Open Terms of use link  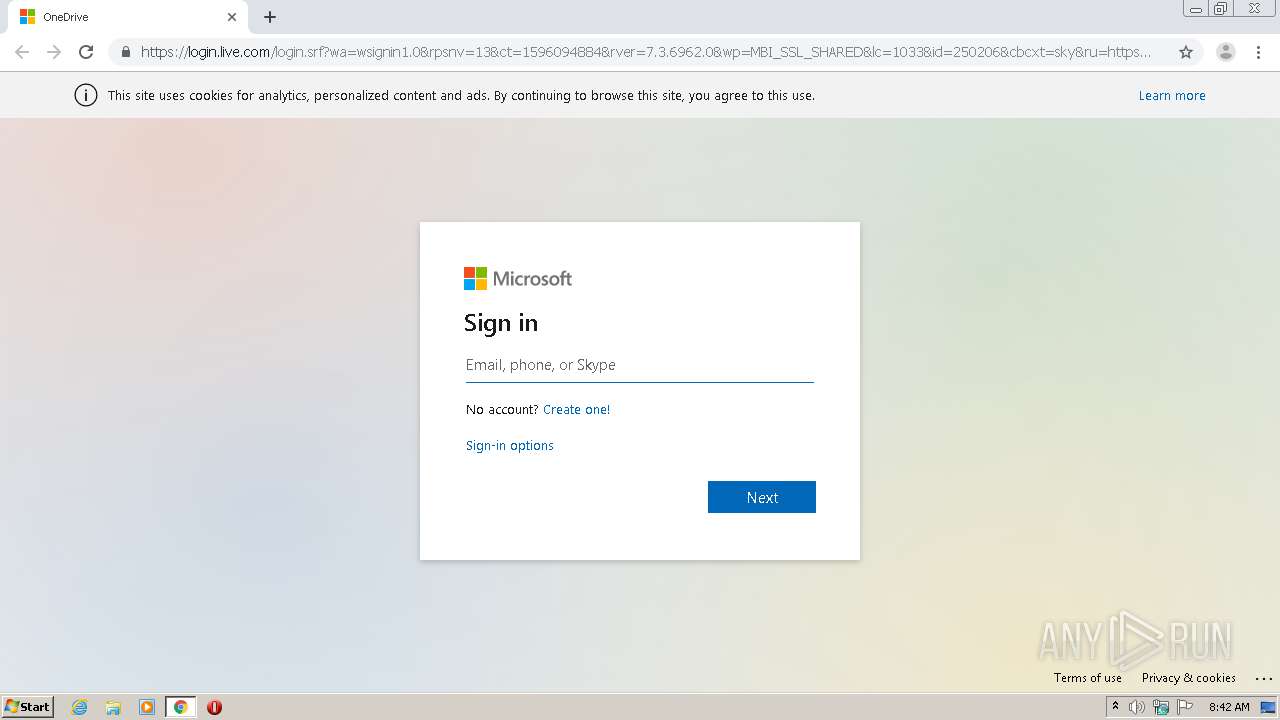1088,678
